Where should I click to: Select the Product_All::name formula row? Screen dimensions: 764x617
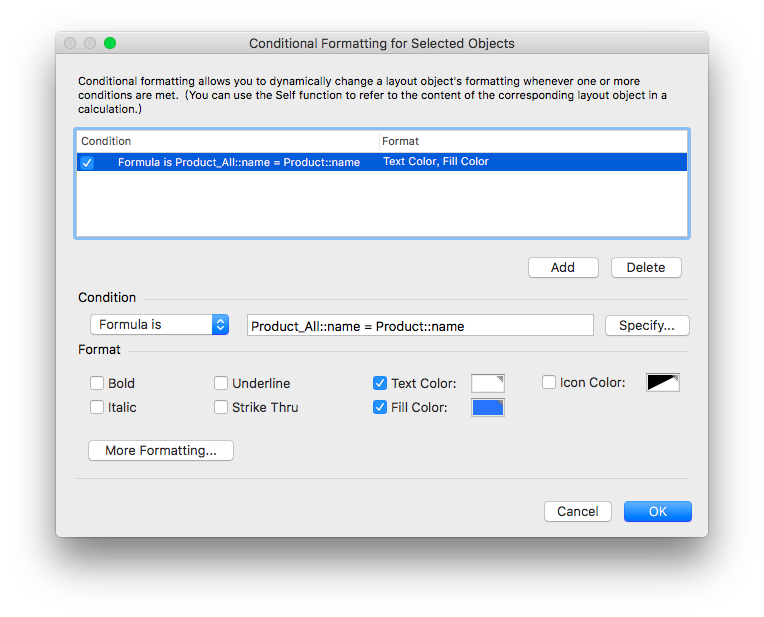coord(382,162)
